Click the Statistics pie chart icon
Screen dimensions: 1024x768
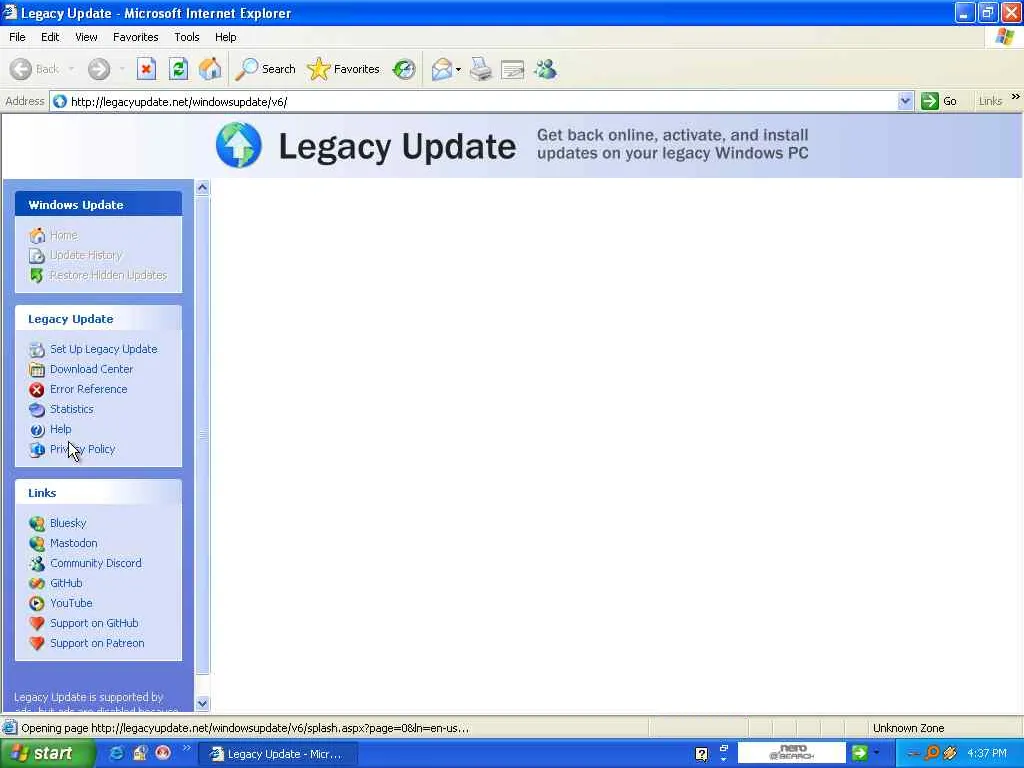coord(37,409)
